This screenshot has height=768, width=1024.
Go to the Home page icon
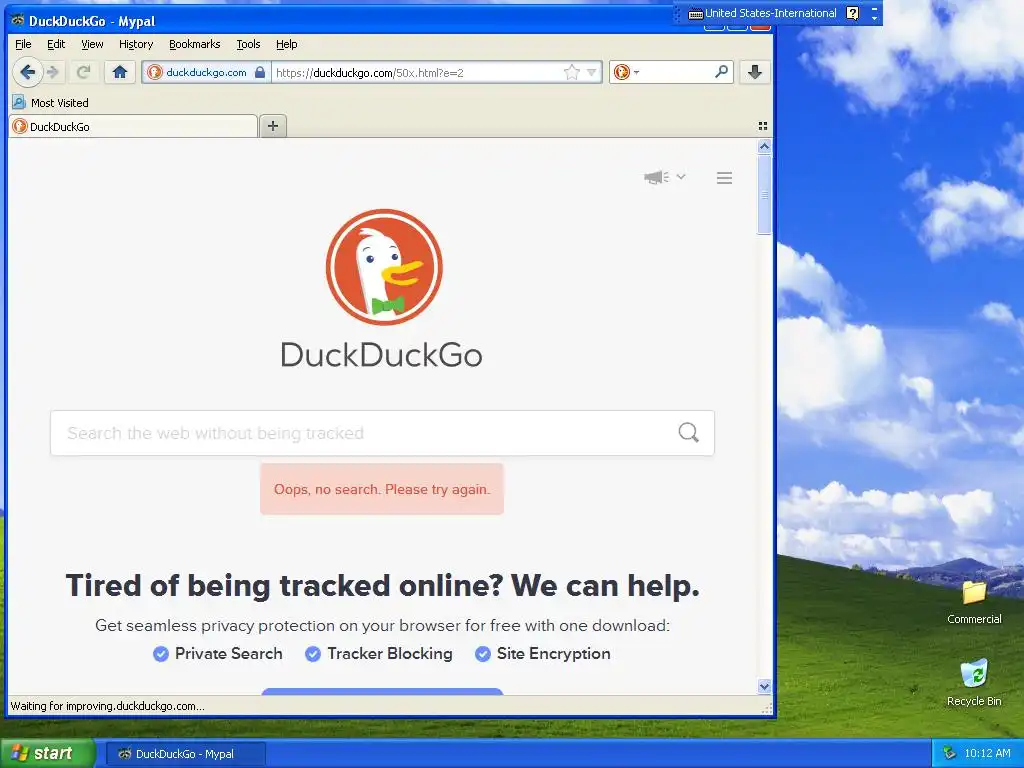[x=120, y=72]
